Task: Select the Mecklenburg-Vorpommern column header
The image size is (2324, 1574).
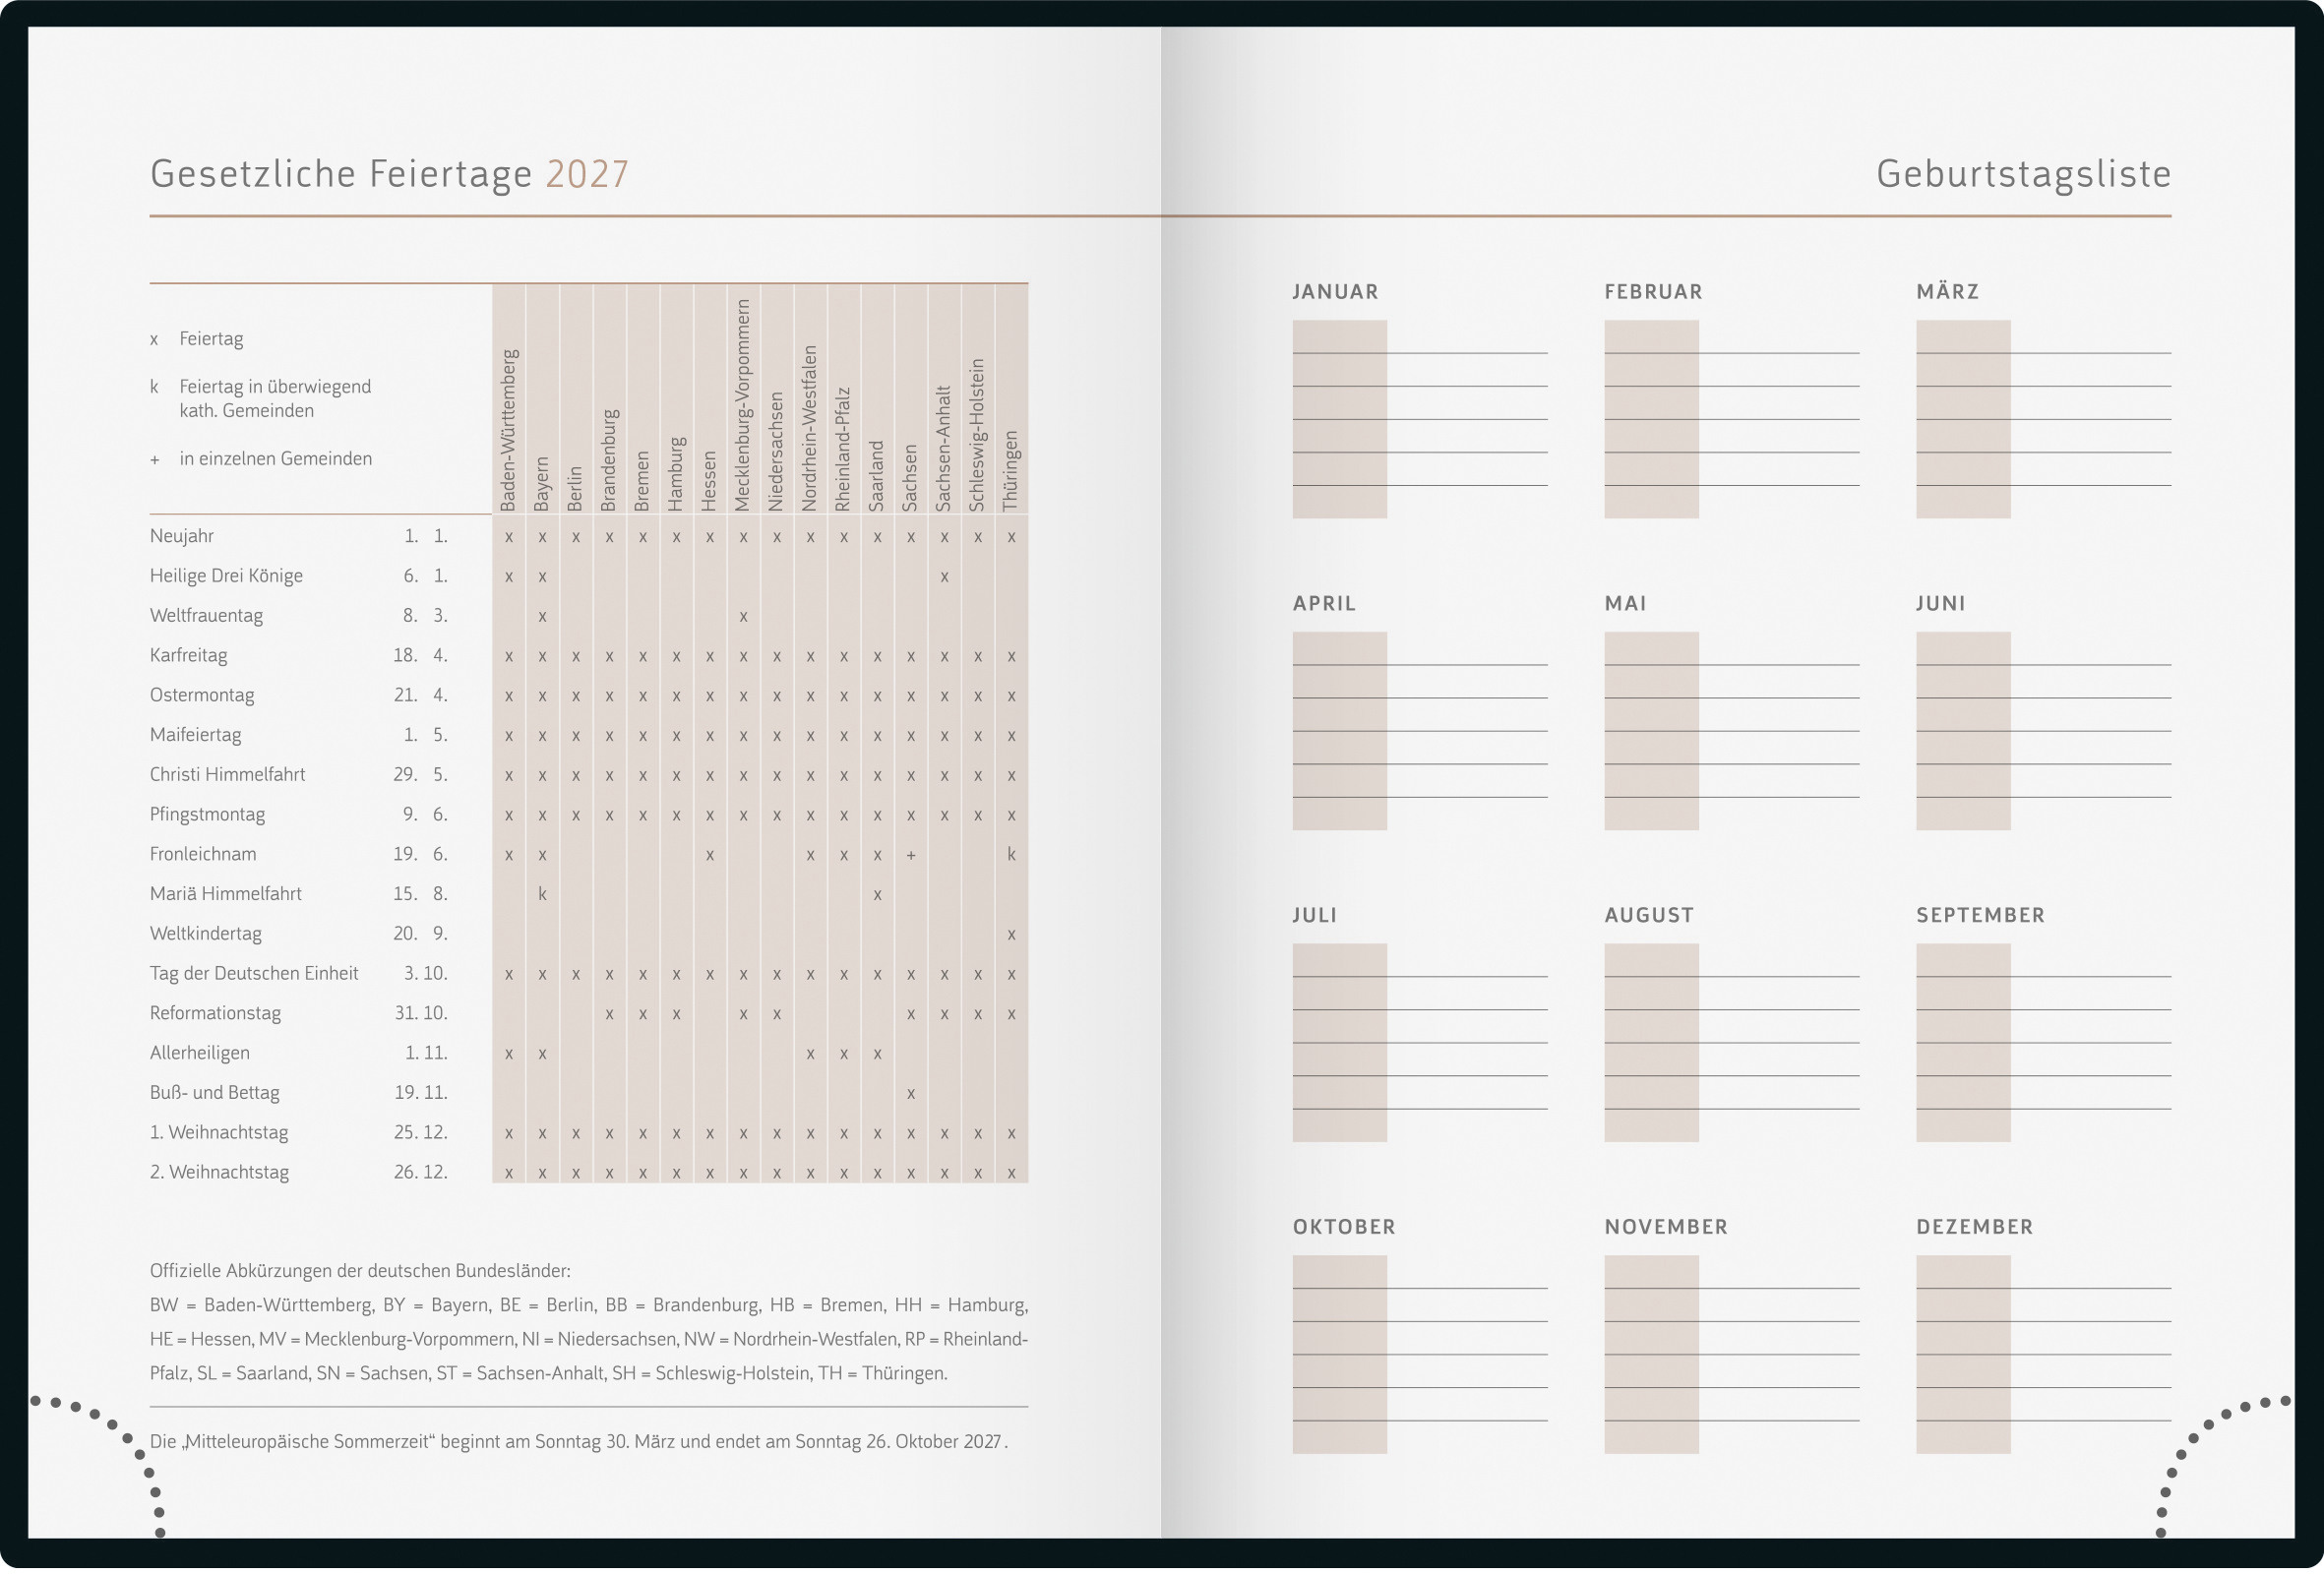Action: [x=743, y=406]
